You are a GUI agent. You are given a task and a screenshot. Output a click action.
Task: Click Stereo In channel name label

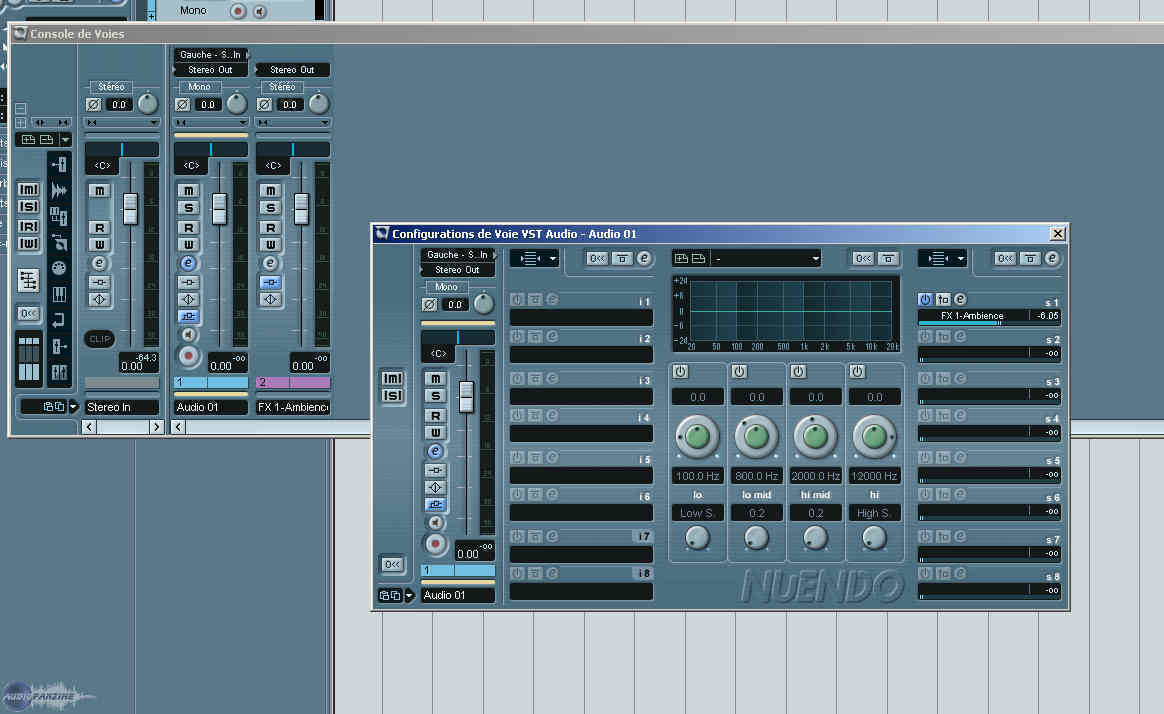coord(122,407)
